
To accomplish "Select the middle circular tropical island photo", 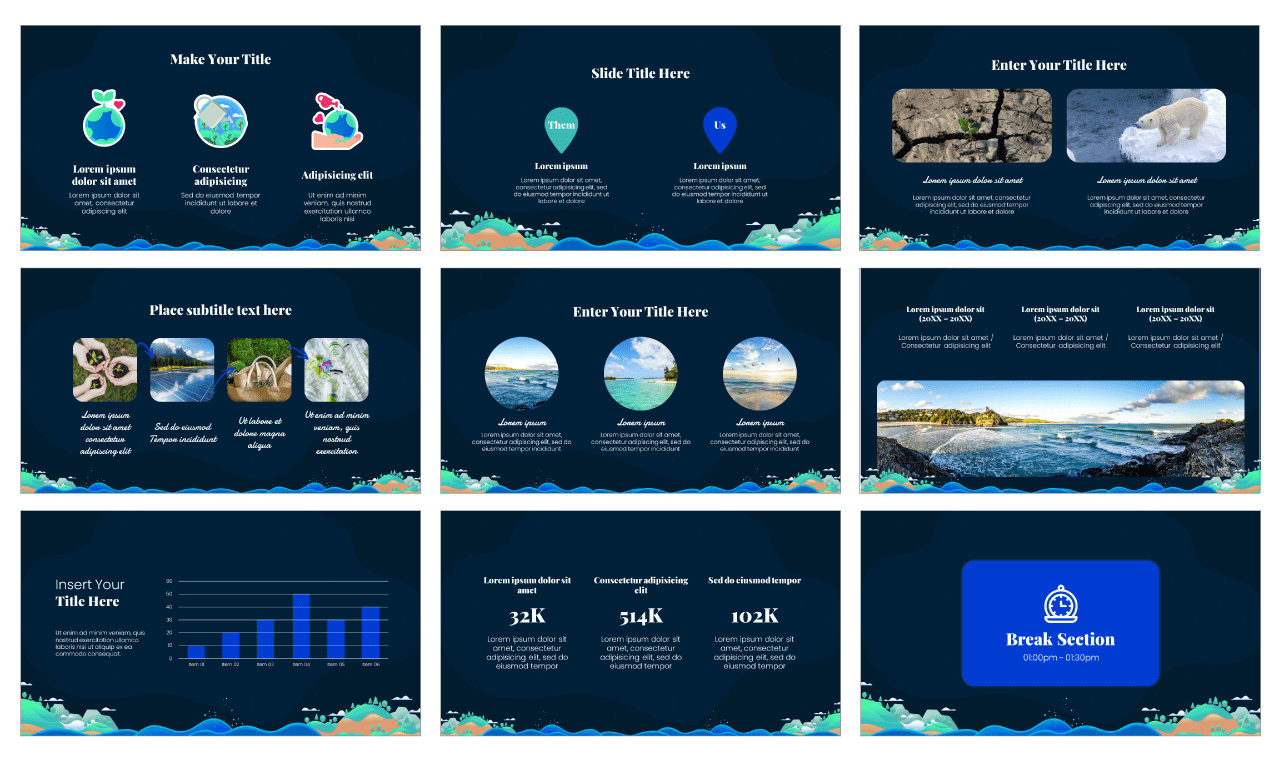I will pos(641,374).
